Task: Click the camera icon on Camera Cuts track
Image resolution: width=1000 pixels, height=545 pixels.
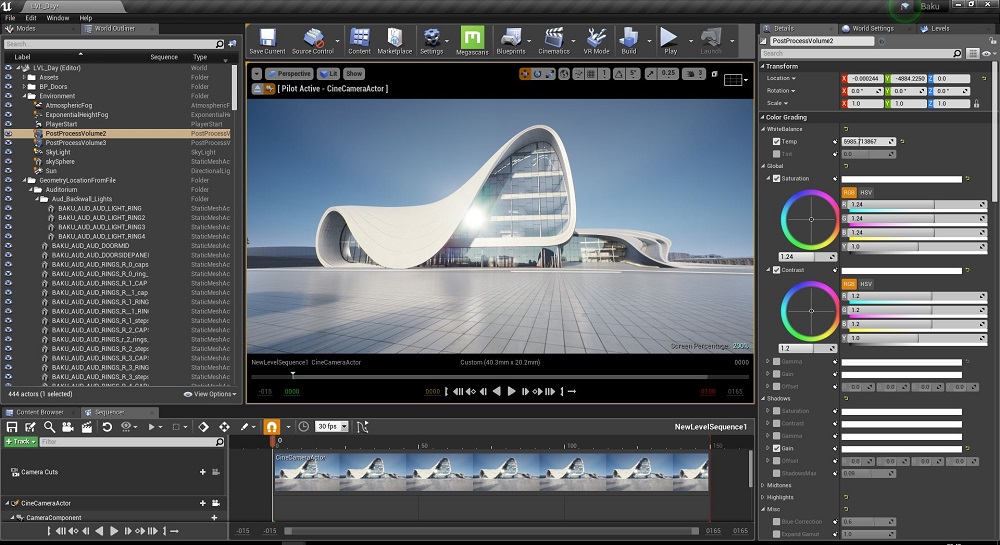Action: 216,472
